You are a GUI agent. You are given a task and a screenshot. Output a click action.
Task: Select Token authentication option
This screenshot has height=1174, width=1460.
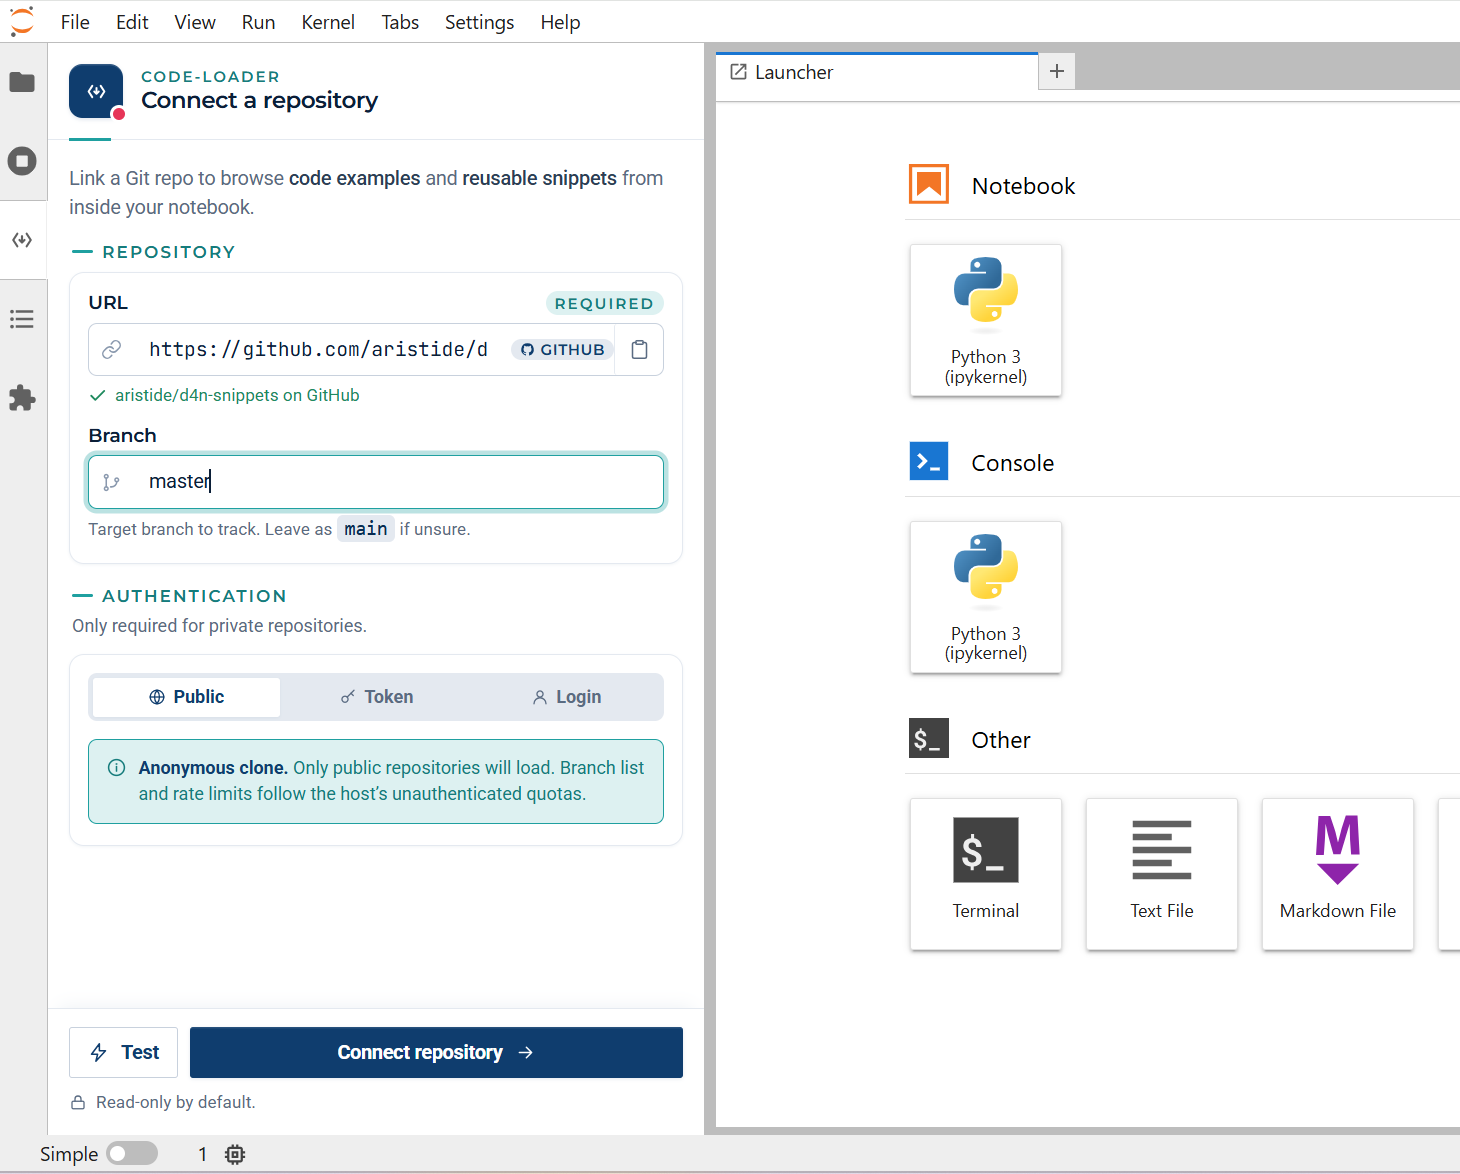pyautogui.click(x=376, y=697)
